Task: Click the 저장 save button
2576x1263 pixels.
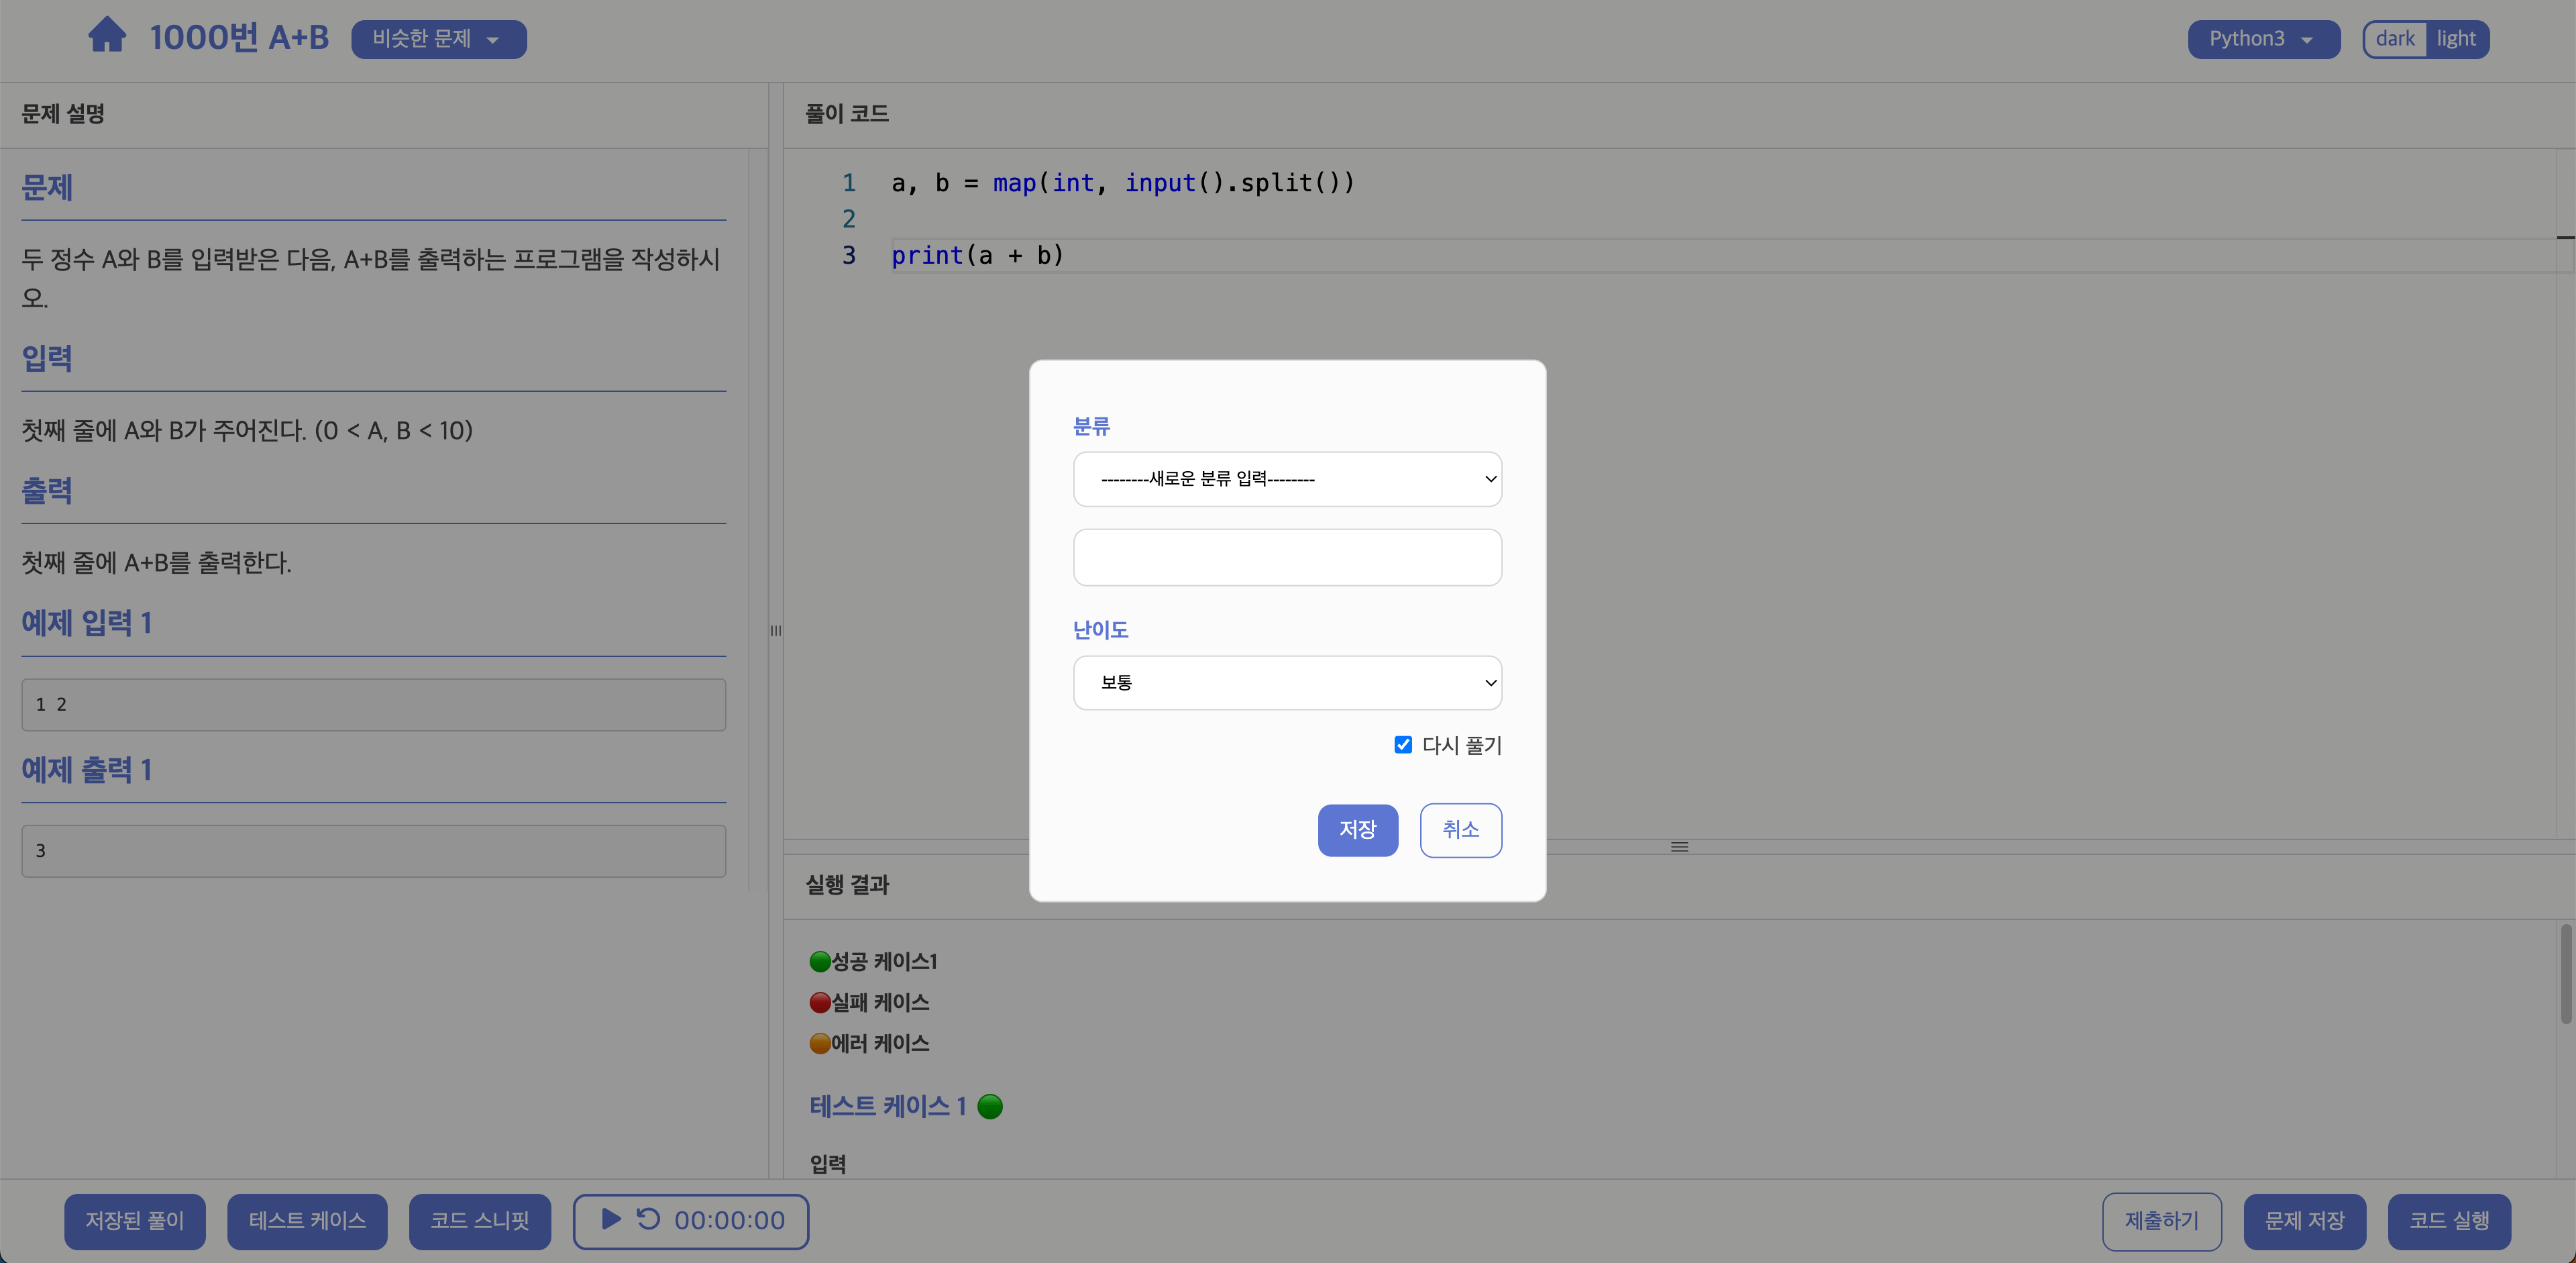Action: click(x=1357, y=830)
